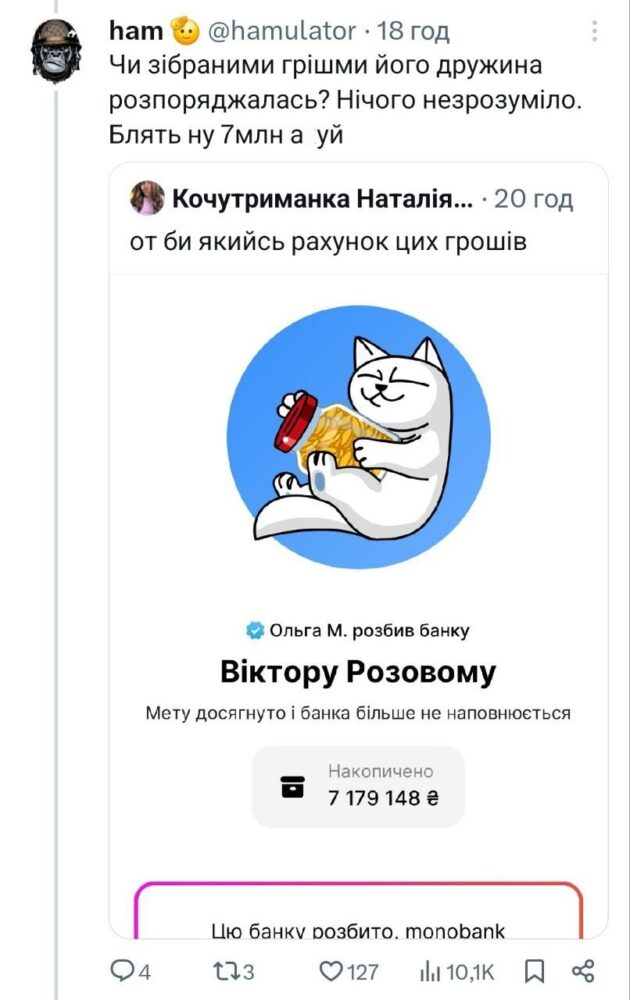Reply to the tweet via comment icon
The image size is (630, 1000).
tap(121, 971)
